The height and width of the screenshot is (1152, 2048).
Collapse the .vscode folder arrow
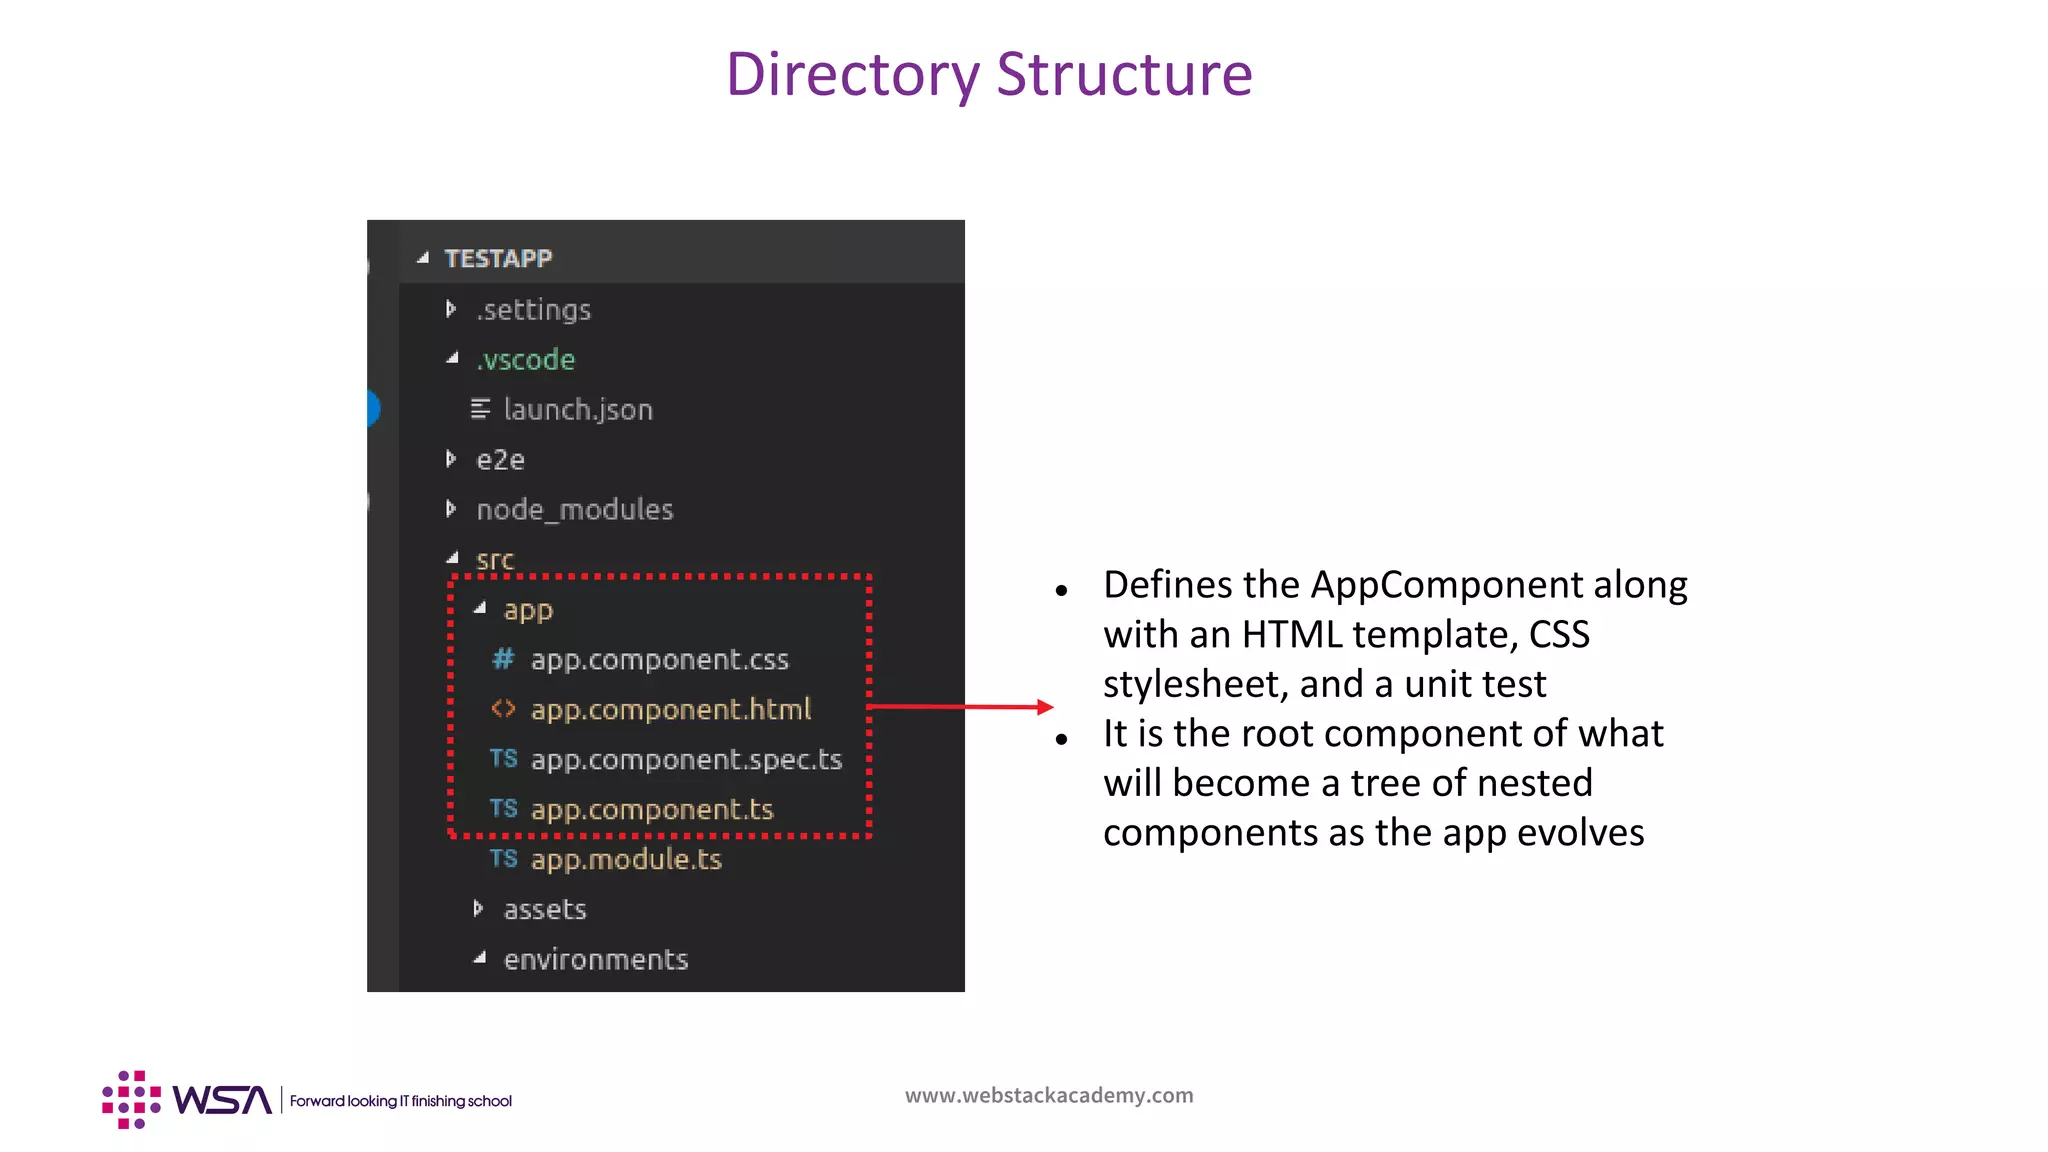[x=452, y=358]
